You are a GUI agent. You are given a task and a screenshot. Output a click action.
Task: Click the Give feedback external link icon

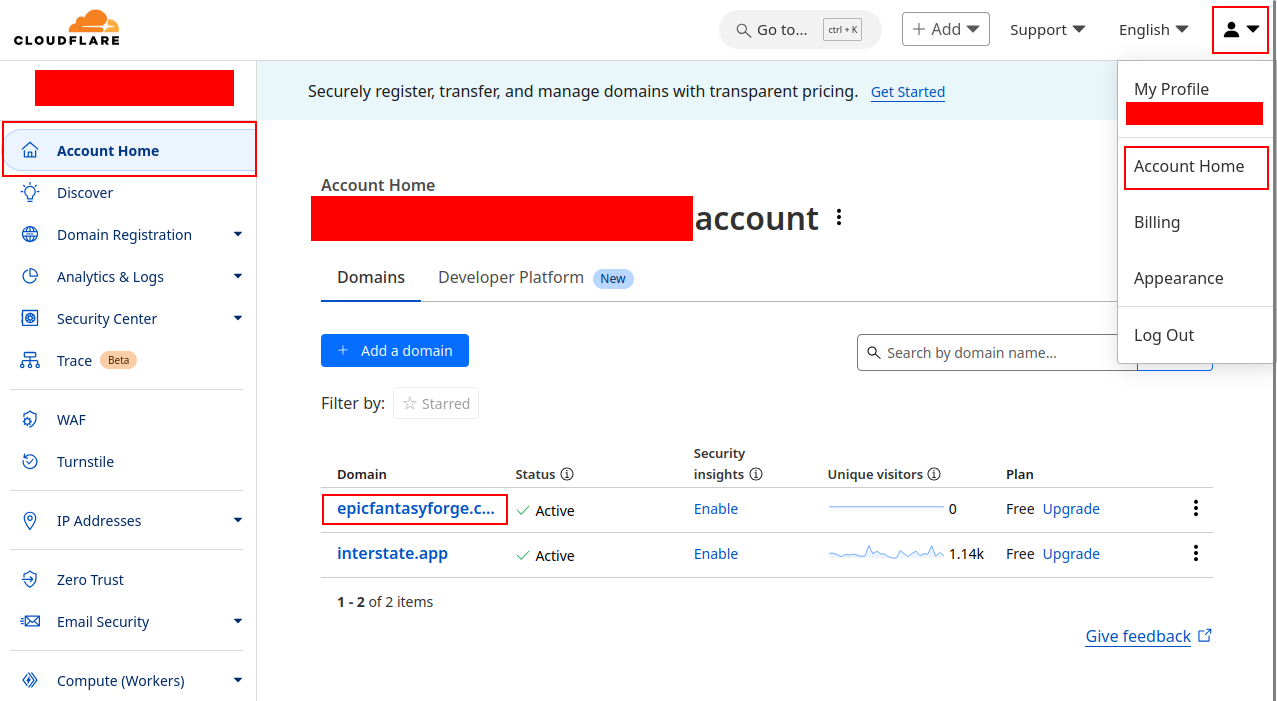pyautogui.click(x=1205, y=635)
